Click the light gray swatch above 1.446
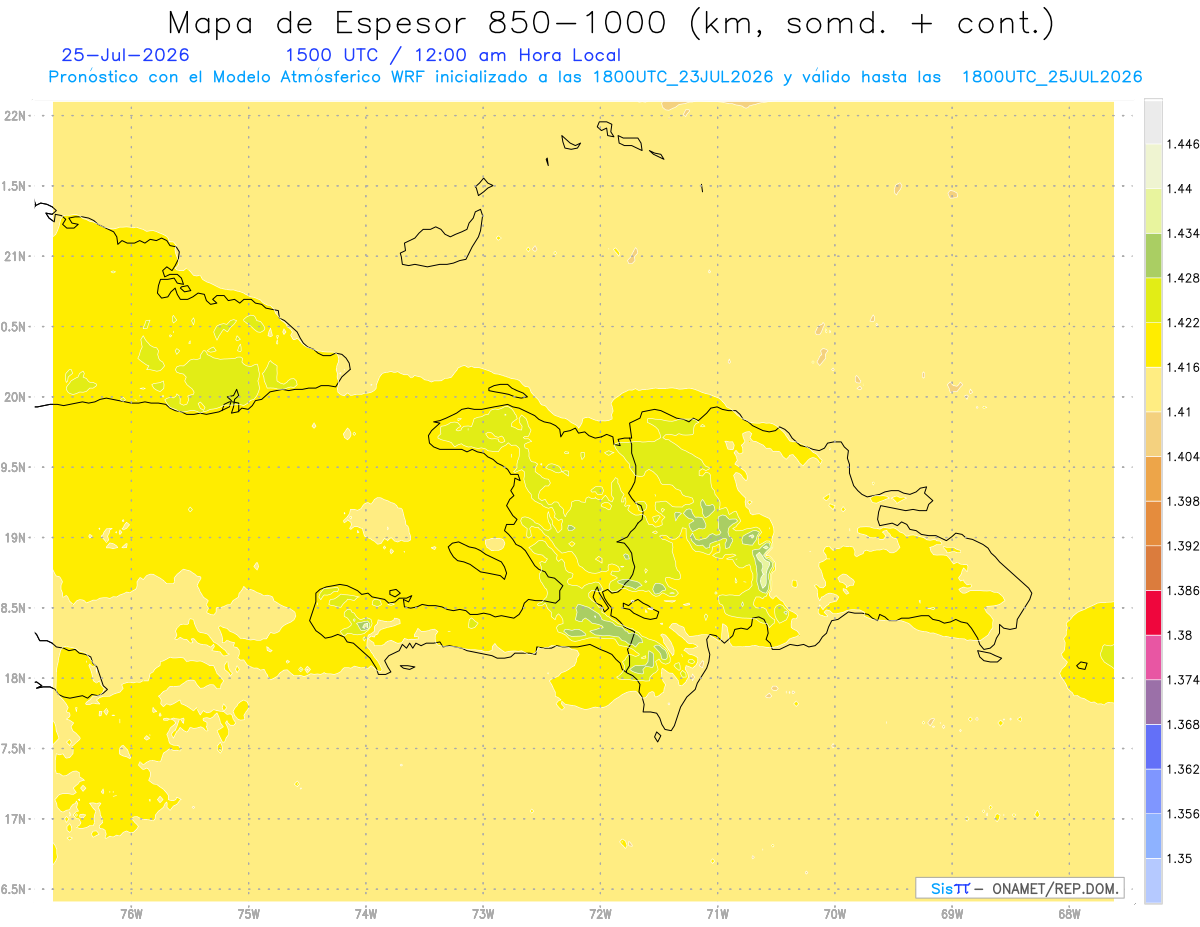 (1153, 121)
